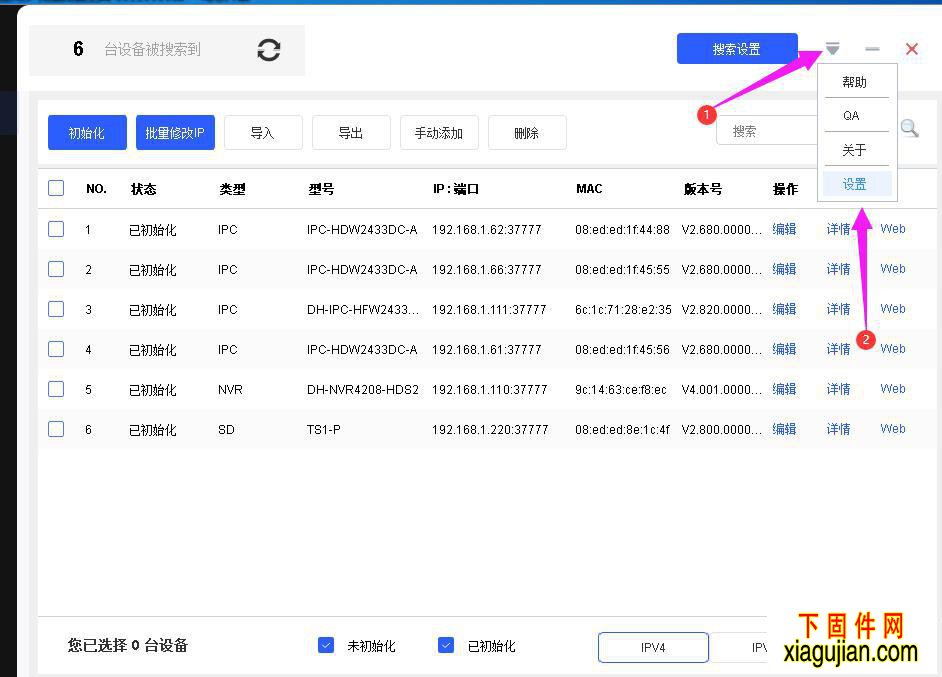Check the box for device row 3
This screenshot has height=677, width=942.
pos(56,309)
